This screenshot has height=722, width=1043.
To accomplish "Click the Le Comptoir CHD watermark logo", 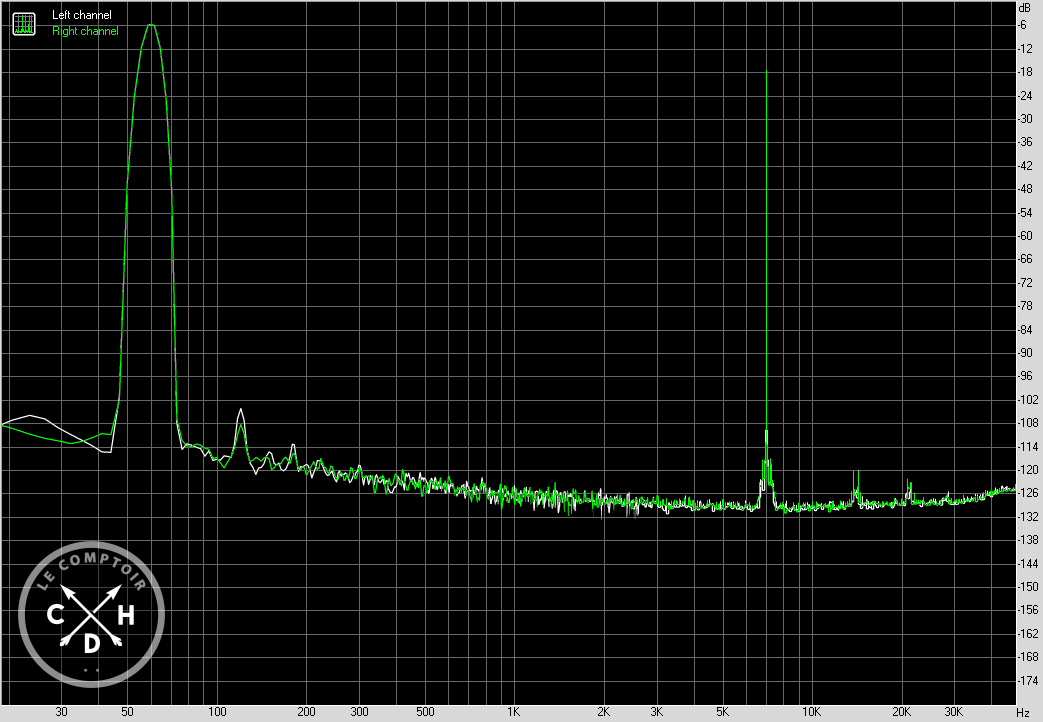I will [x=91, y=613].
